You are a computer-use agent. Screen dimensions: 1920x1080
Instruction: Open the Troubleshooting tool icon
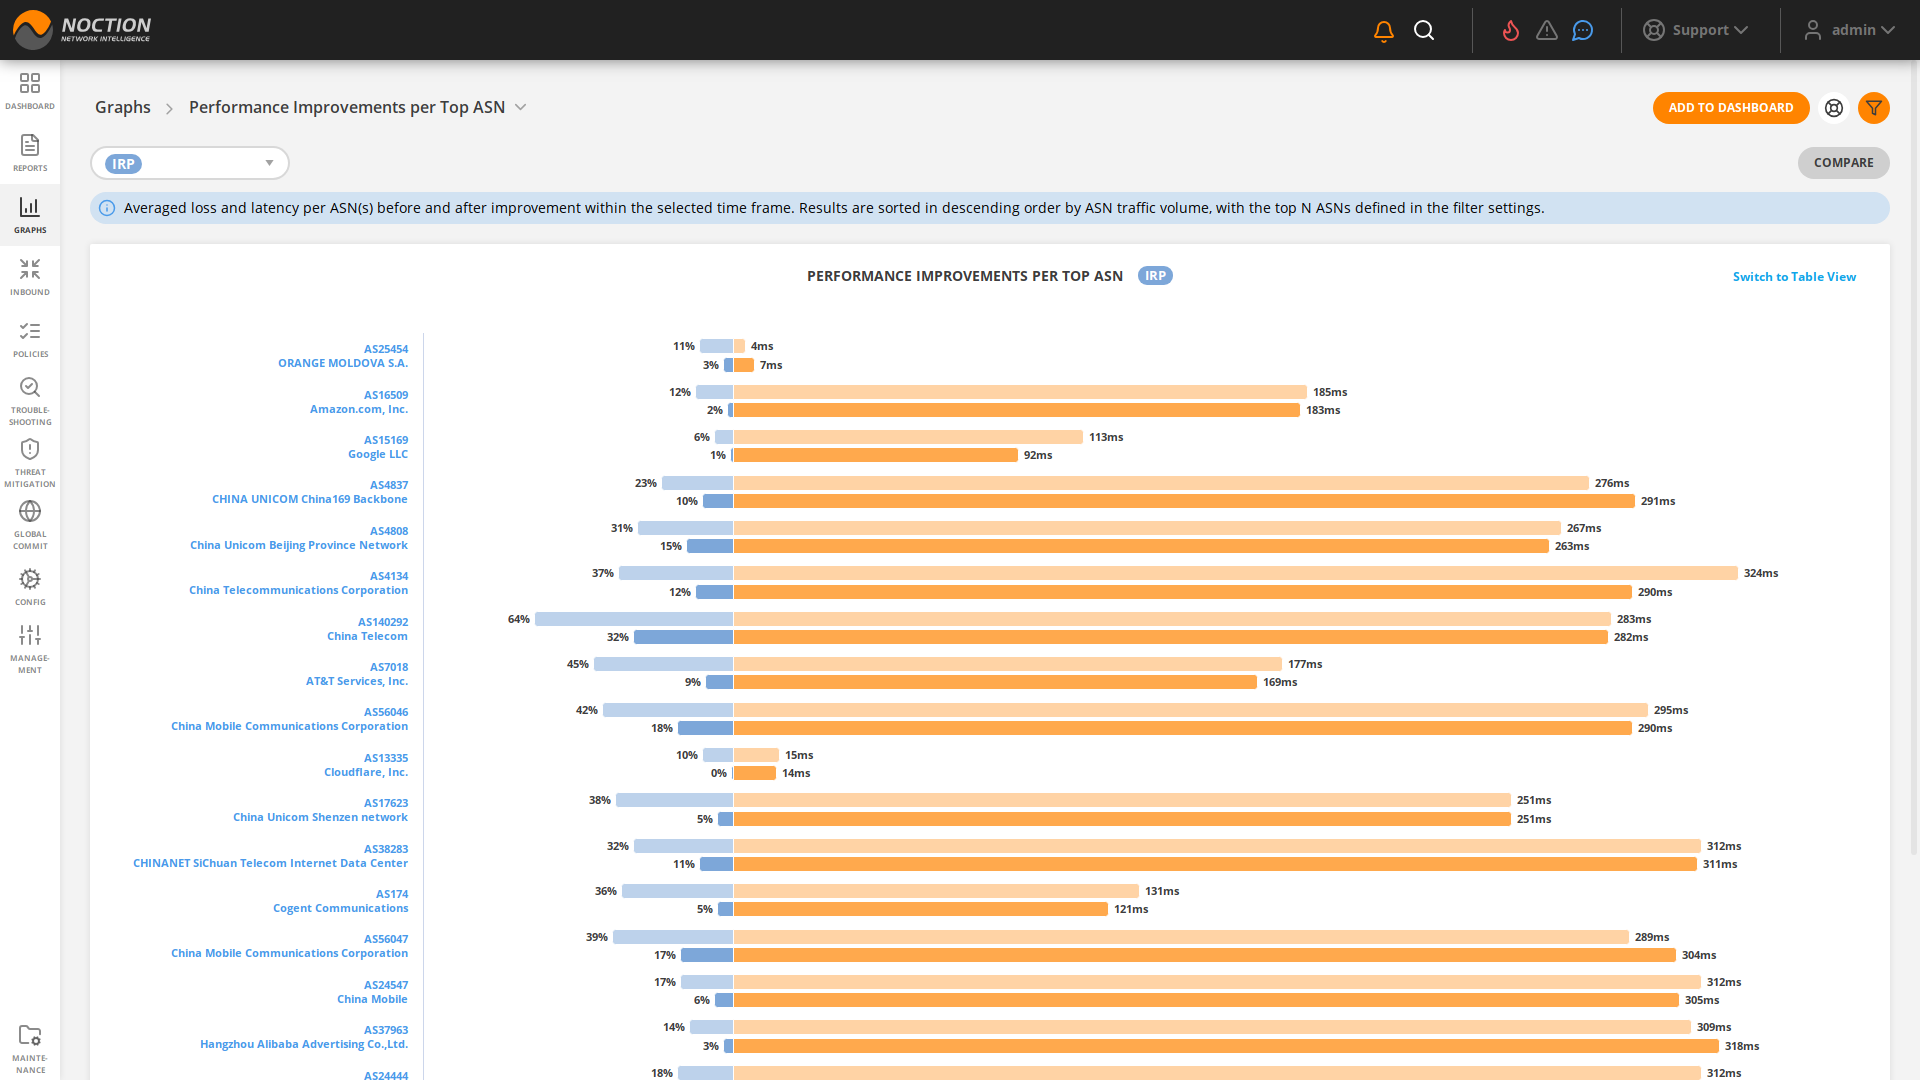[x=30, y=390]
